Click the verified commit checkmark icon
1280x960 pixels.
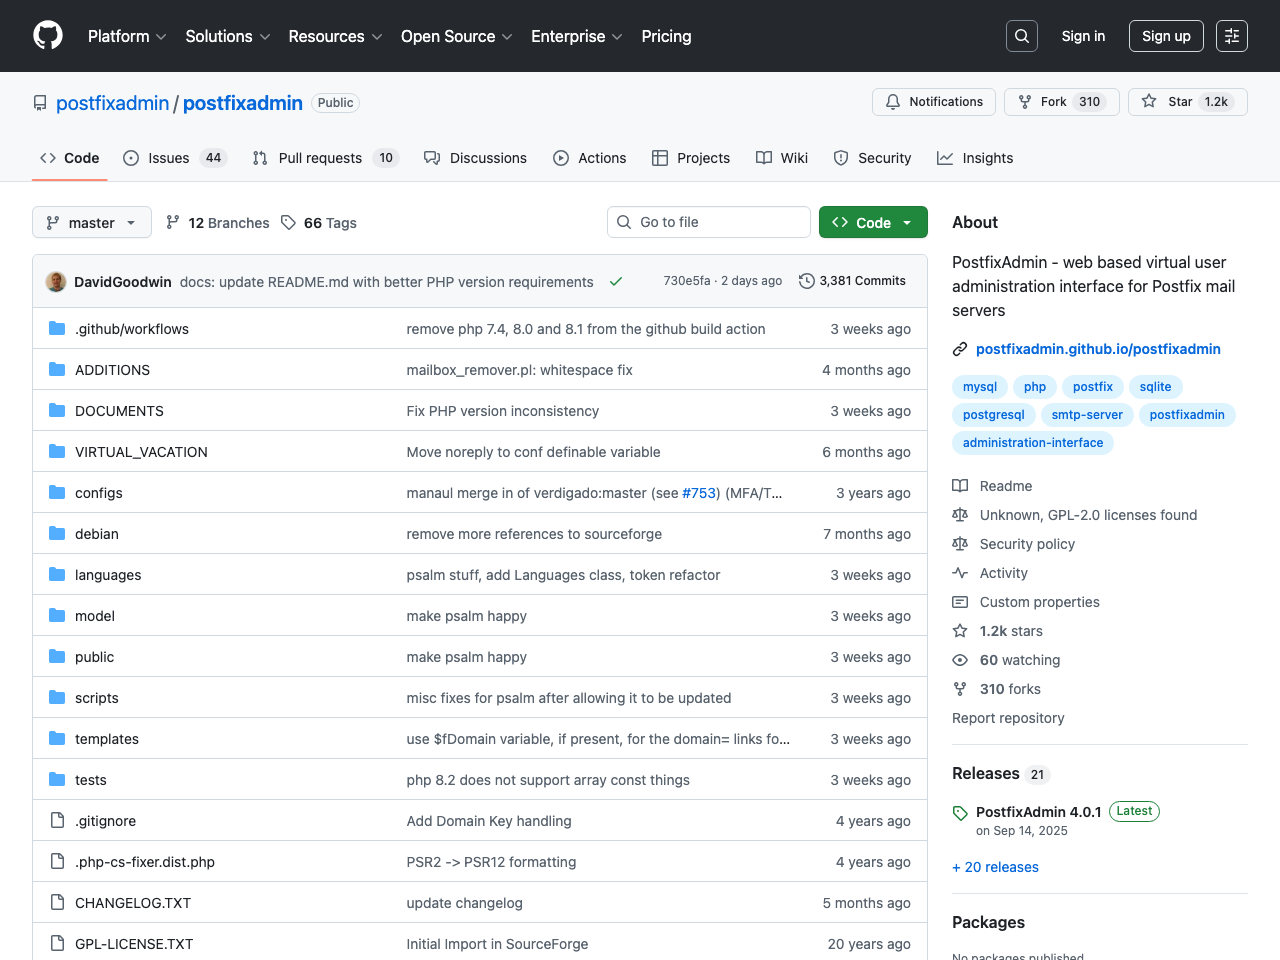(616, 281)
